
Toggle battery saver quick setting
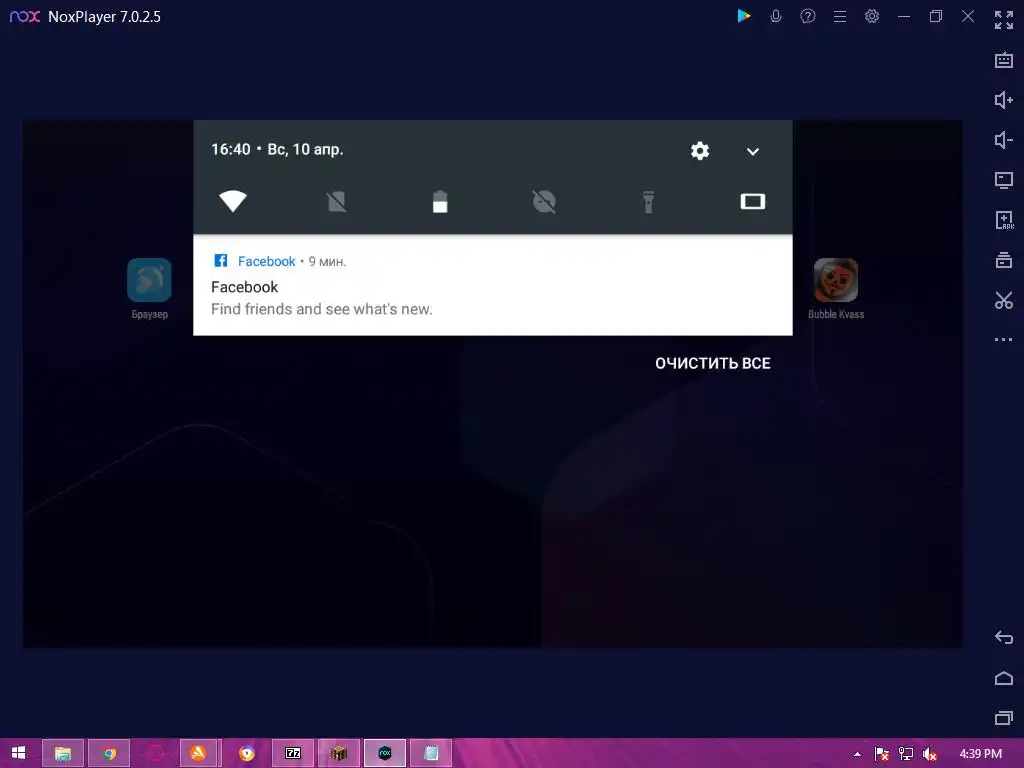[x=440, y=202]
